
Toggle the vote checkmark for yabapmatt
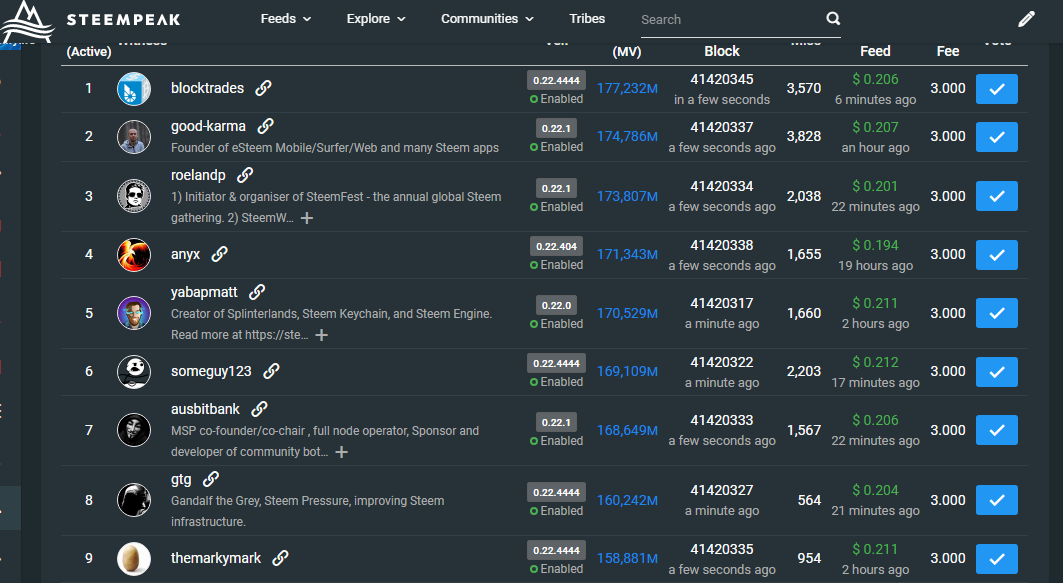click(996, 313)
